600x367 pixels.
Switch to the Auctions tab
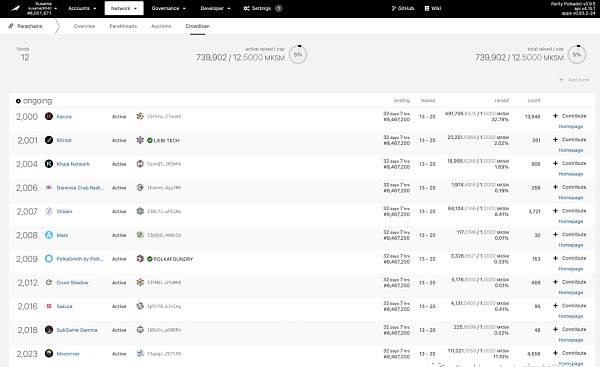coord(161,26)
